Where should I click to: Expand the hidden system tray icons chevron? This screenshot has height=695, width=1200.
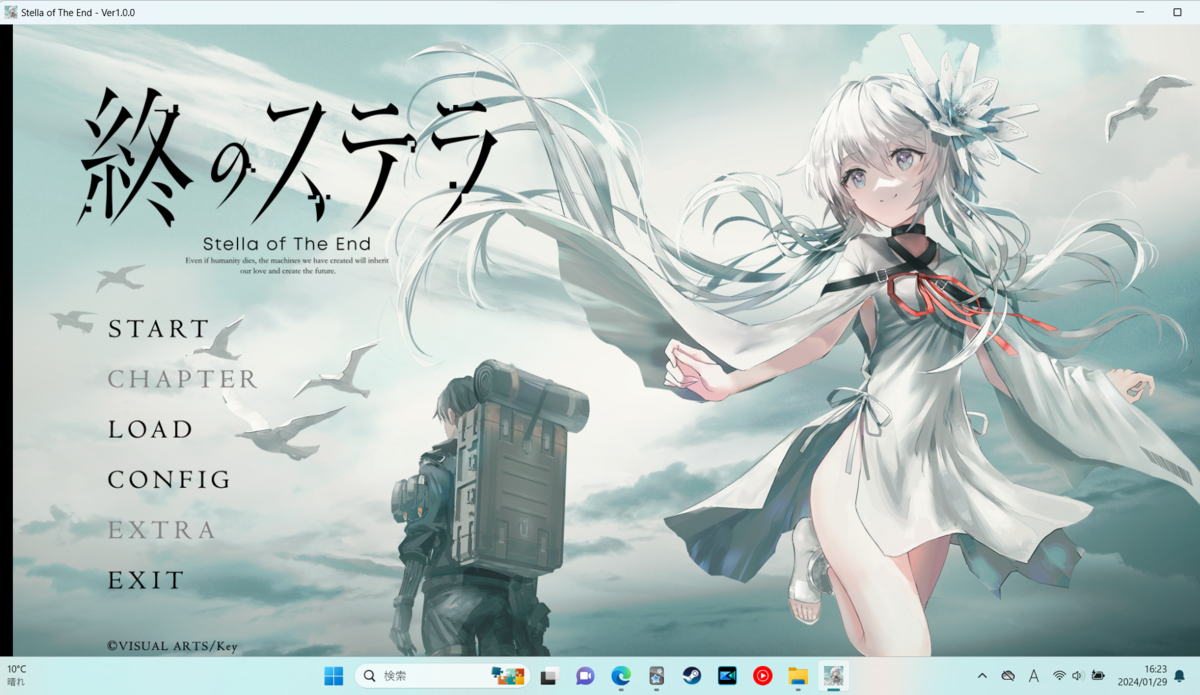tap(981, 676)
